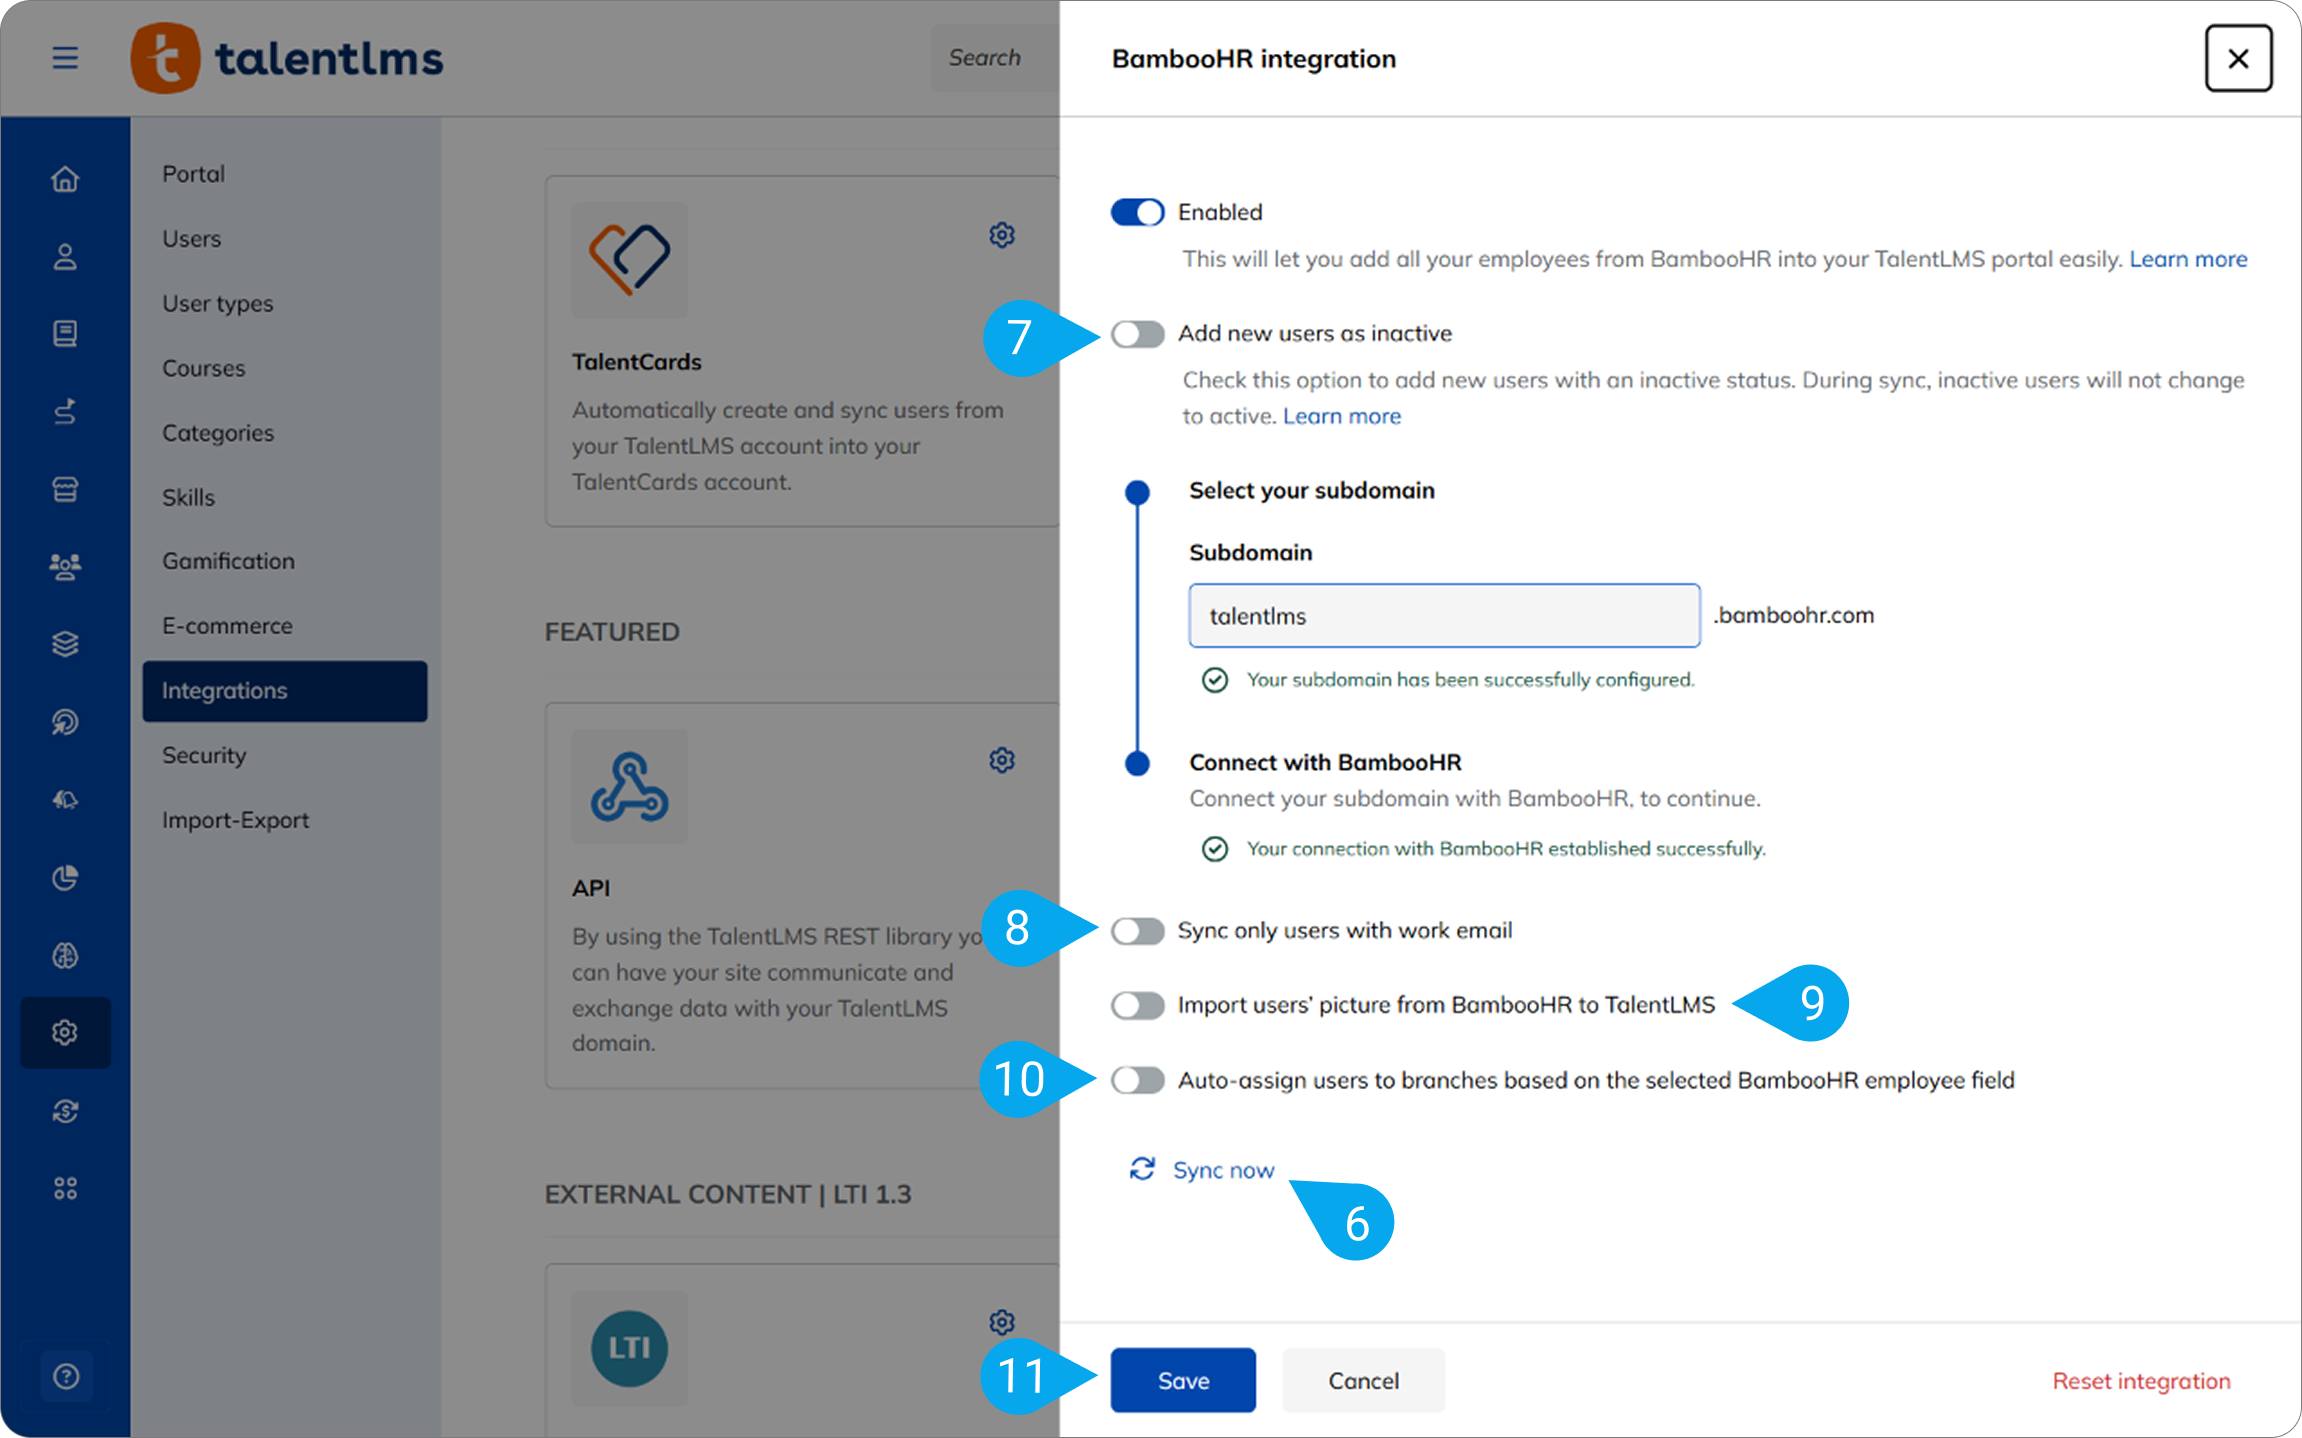Open the Security menu item
This screenshot has height=1438, width=2302.
285,755
